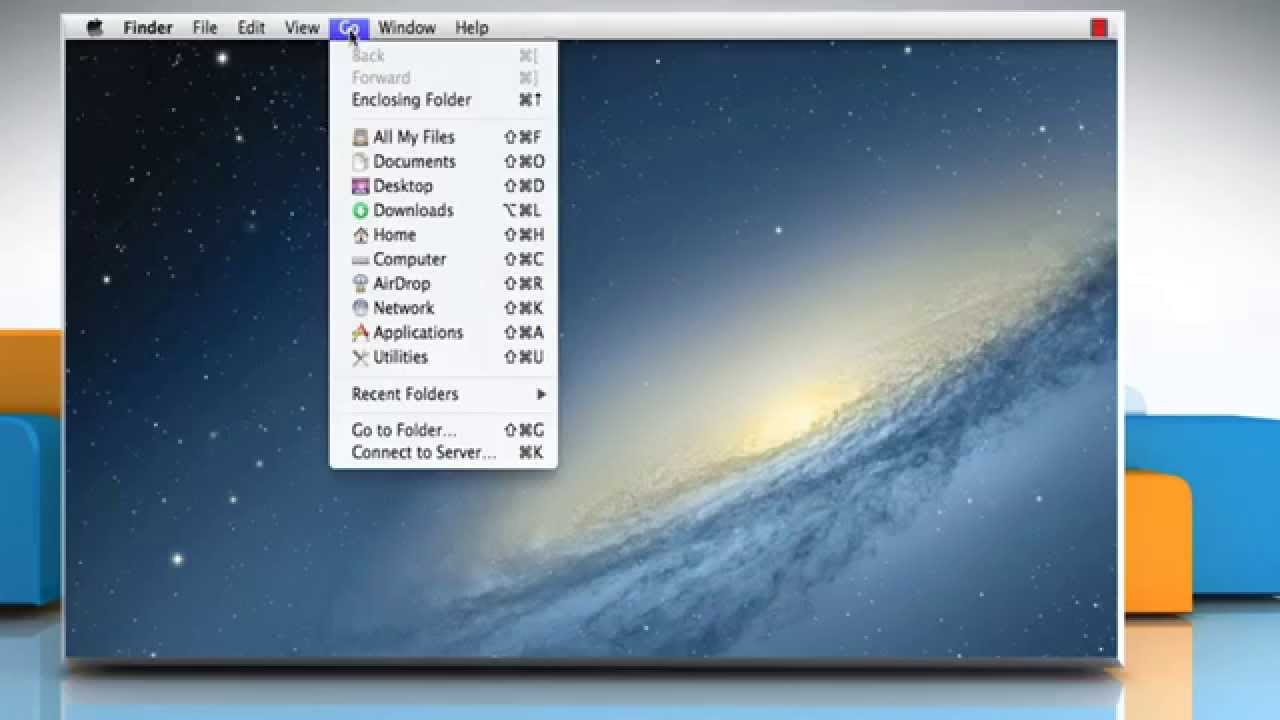The width and height of the screenshot is (1280, 720).
Task: Close the highlighted Go menu
Action: click(x=349, y=28)
